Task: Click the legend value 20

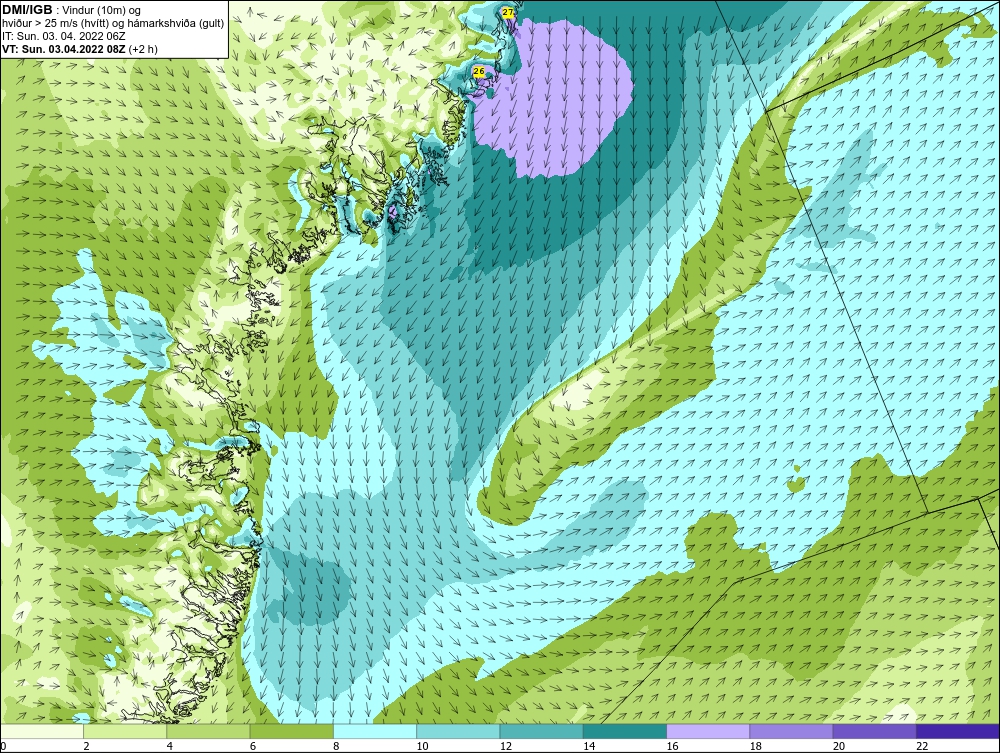Action: 839,747
